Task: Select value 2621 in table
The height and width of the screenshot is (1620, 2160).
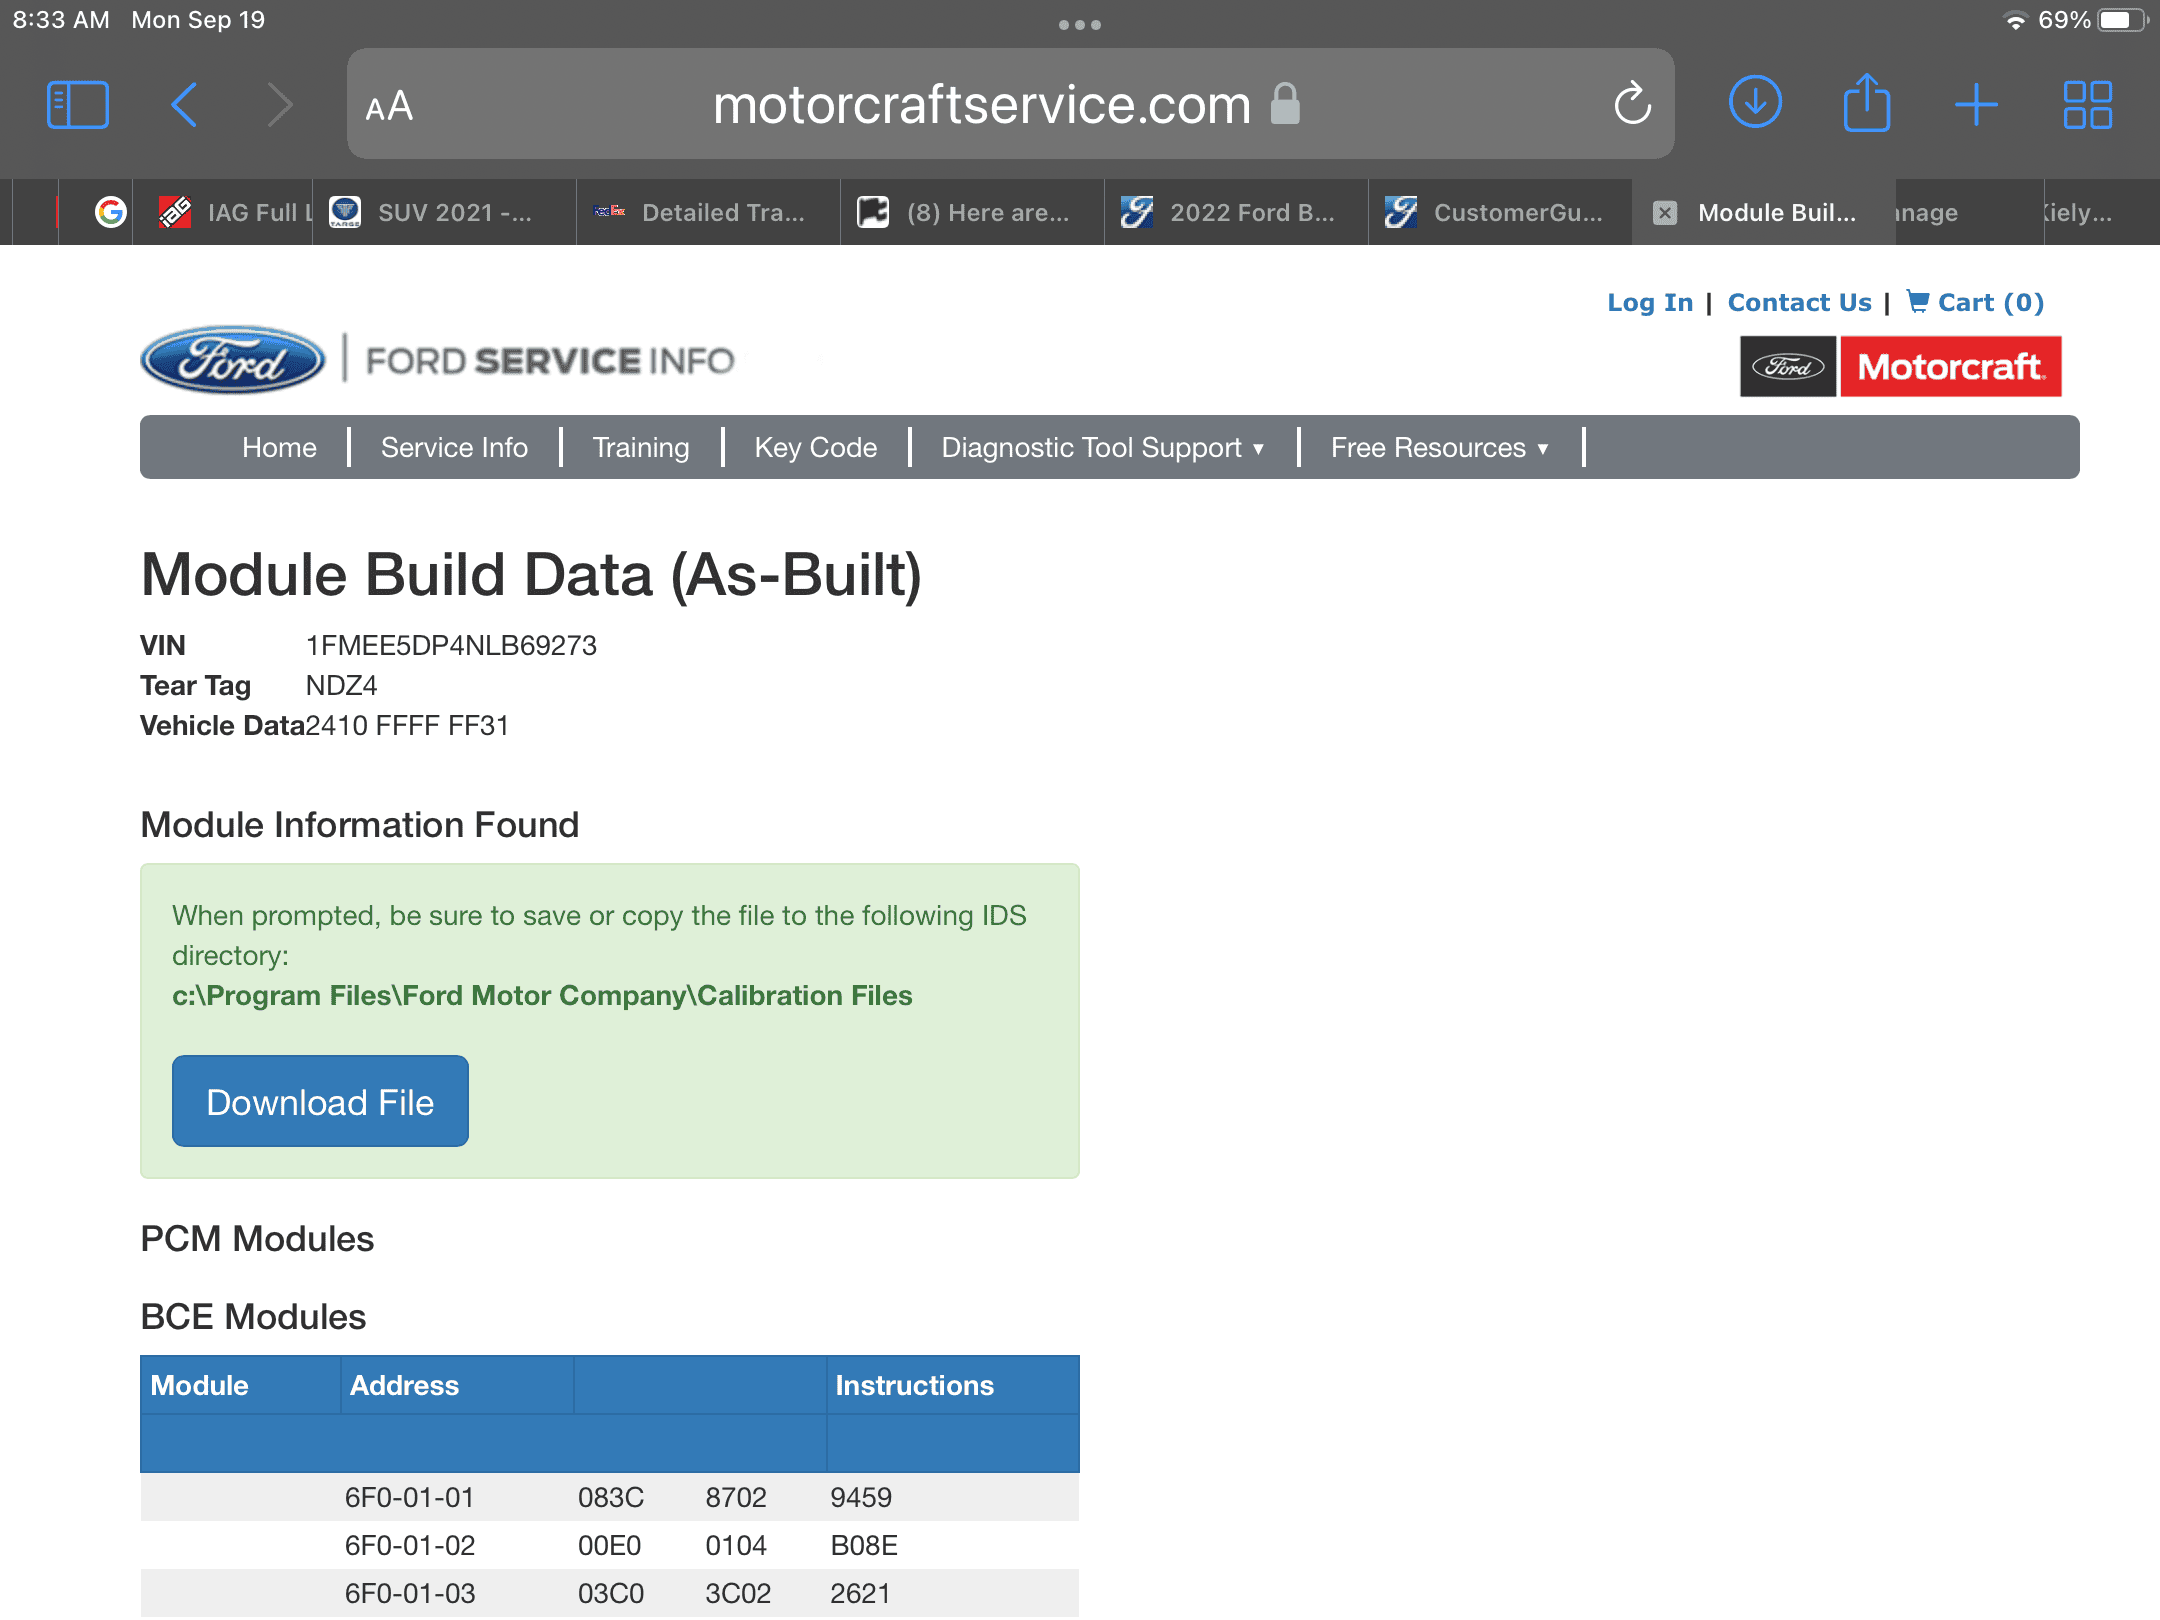Action: (860, 1593)
